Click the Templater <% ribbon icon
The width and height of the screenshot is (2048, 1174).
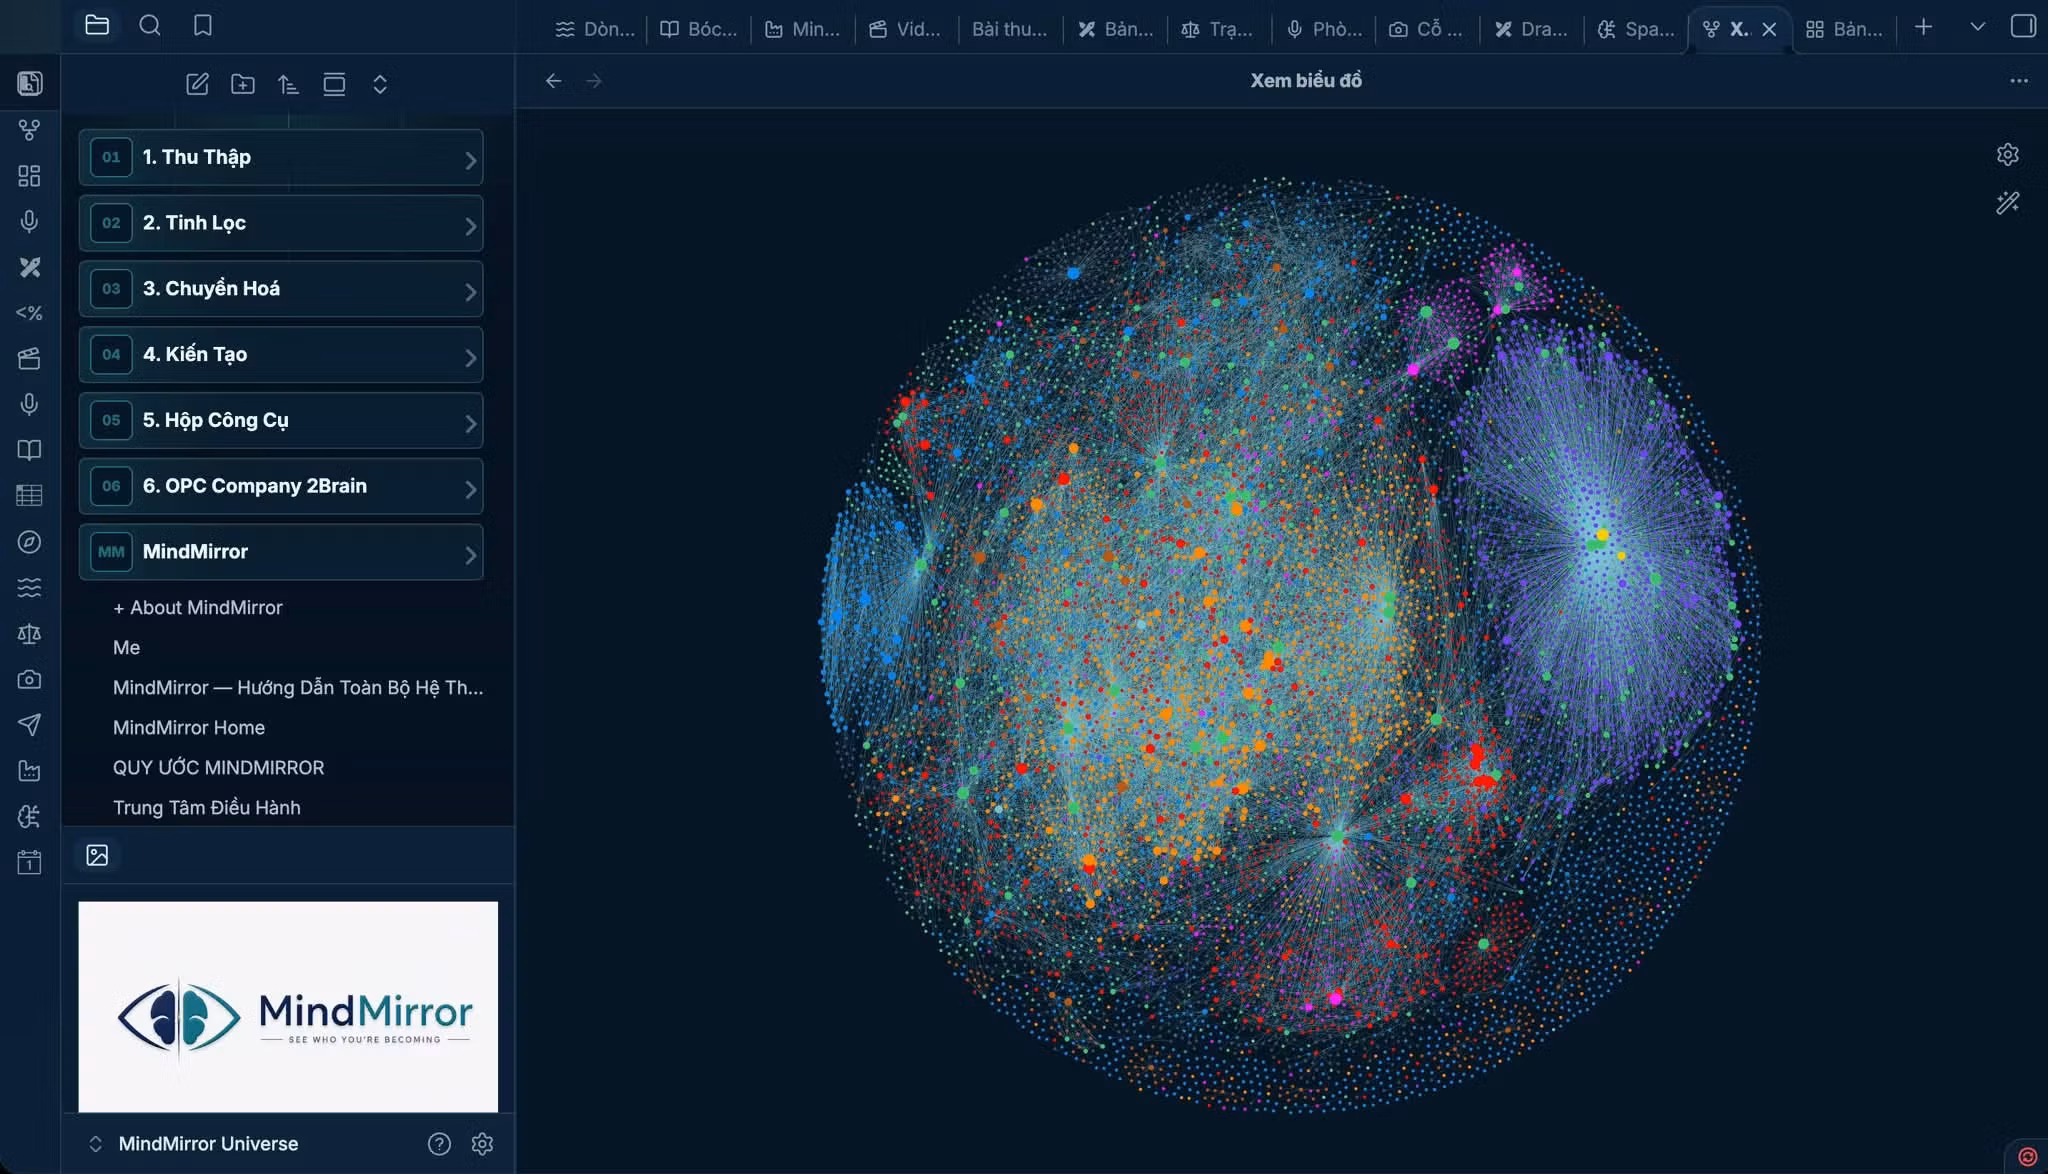[x=29, y=313]
